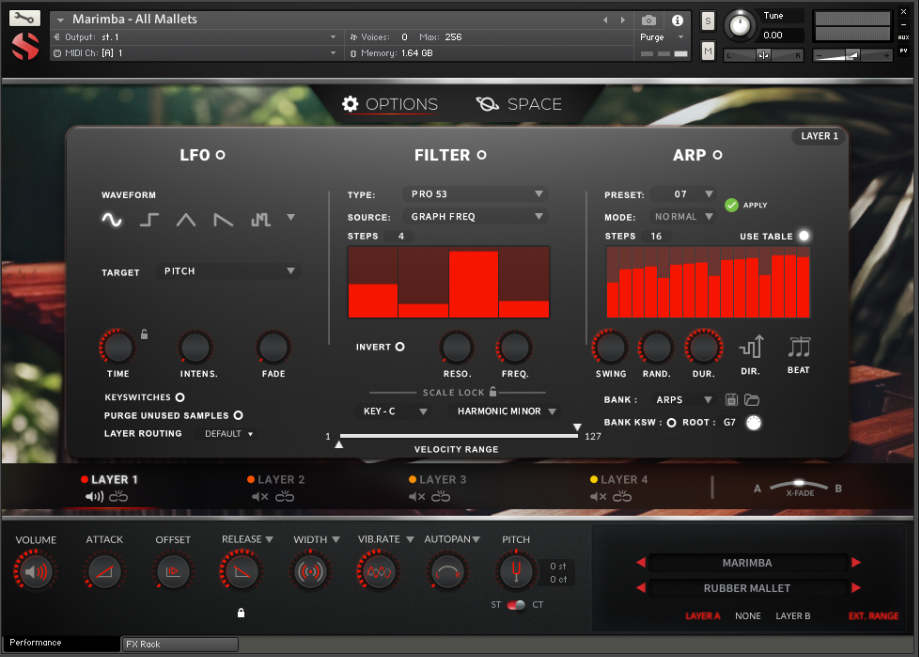Click the ARP preset APPLY button
This screenshot has width=919, height=657.
tap(732, 205)
